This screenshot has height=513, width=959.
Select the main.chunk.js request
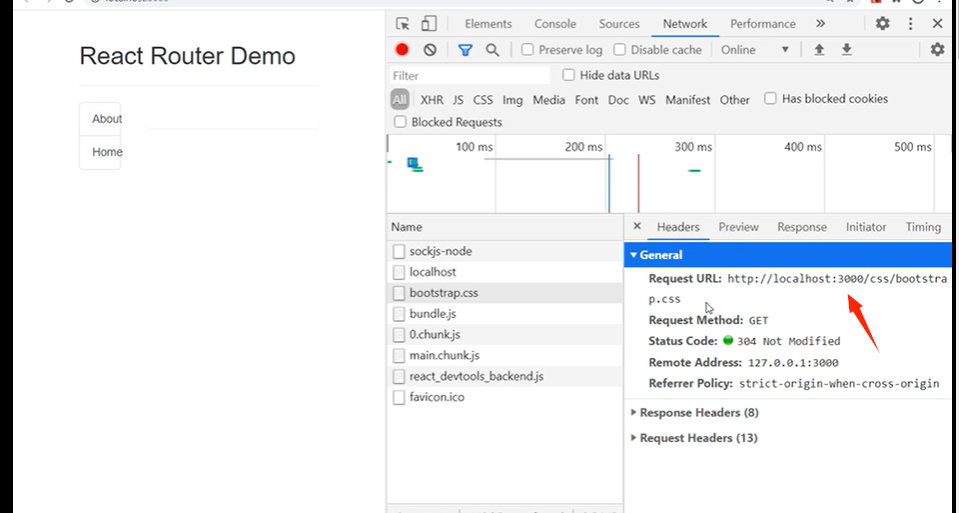coord(505,355)
